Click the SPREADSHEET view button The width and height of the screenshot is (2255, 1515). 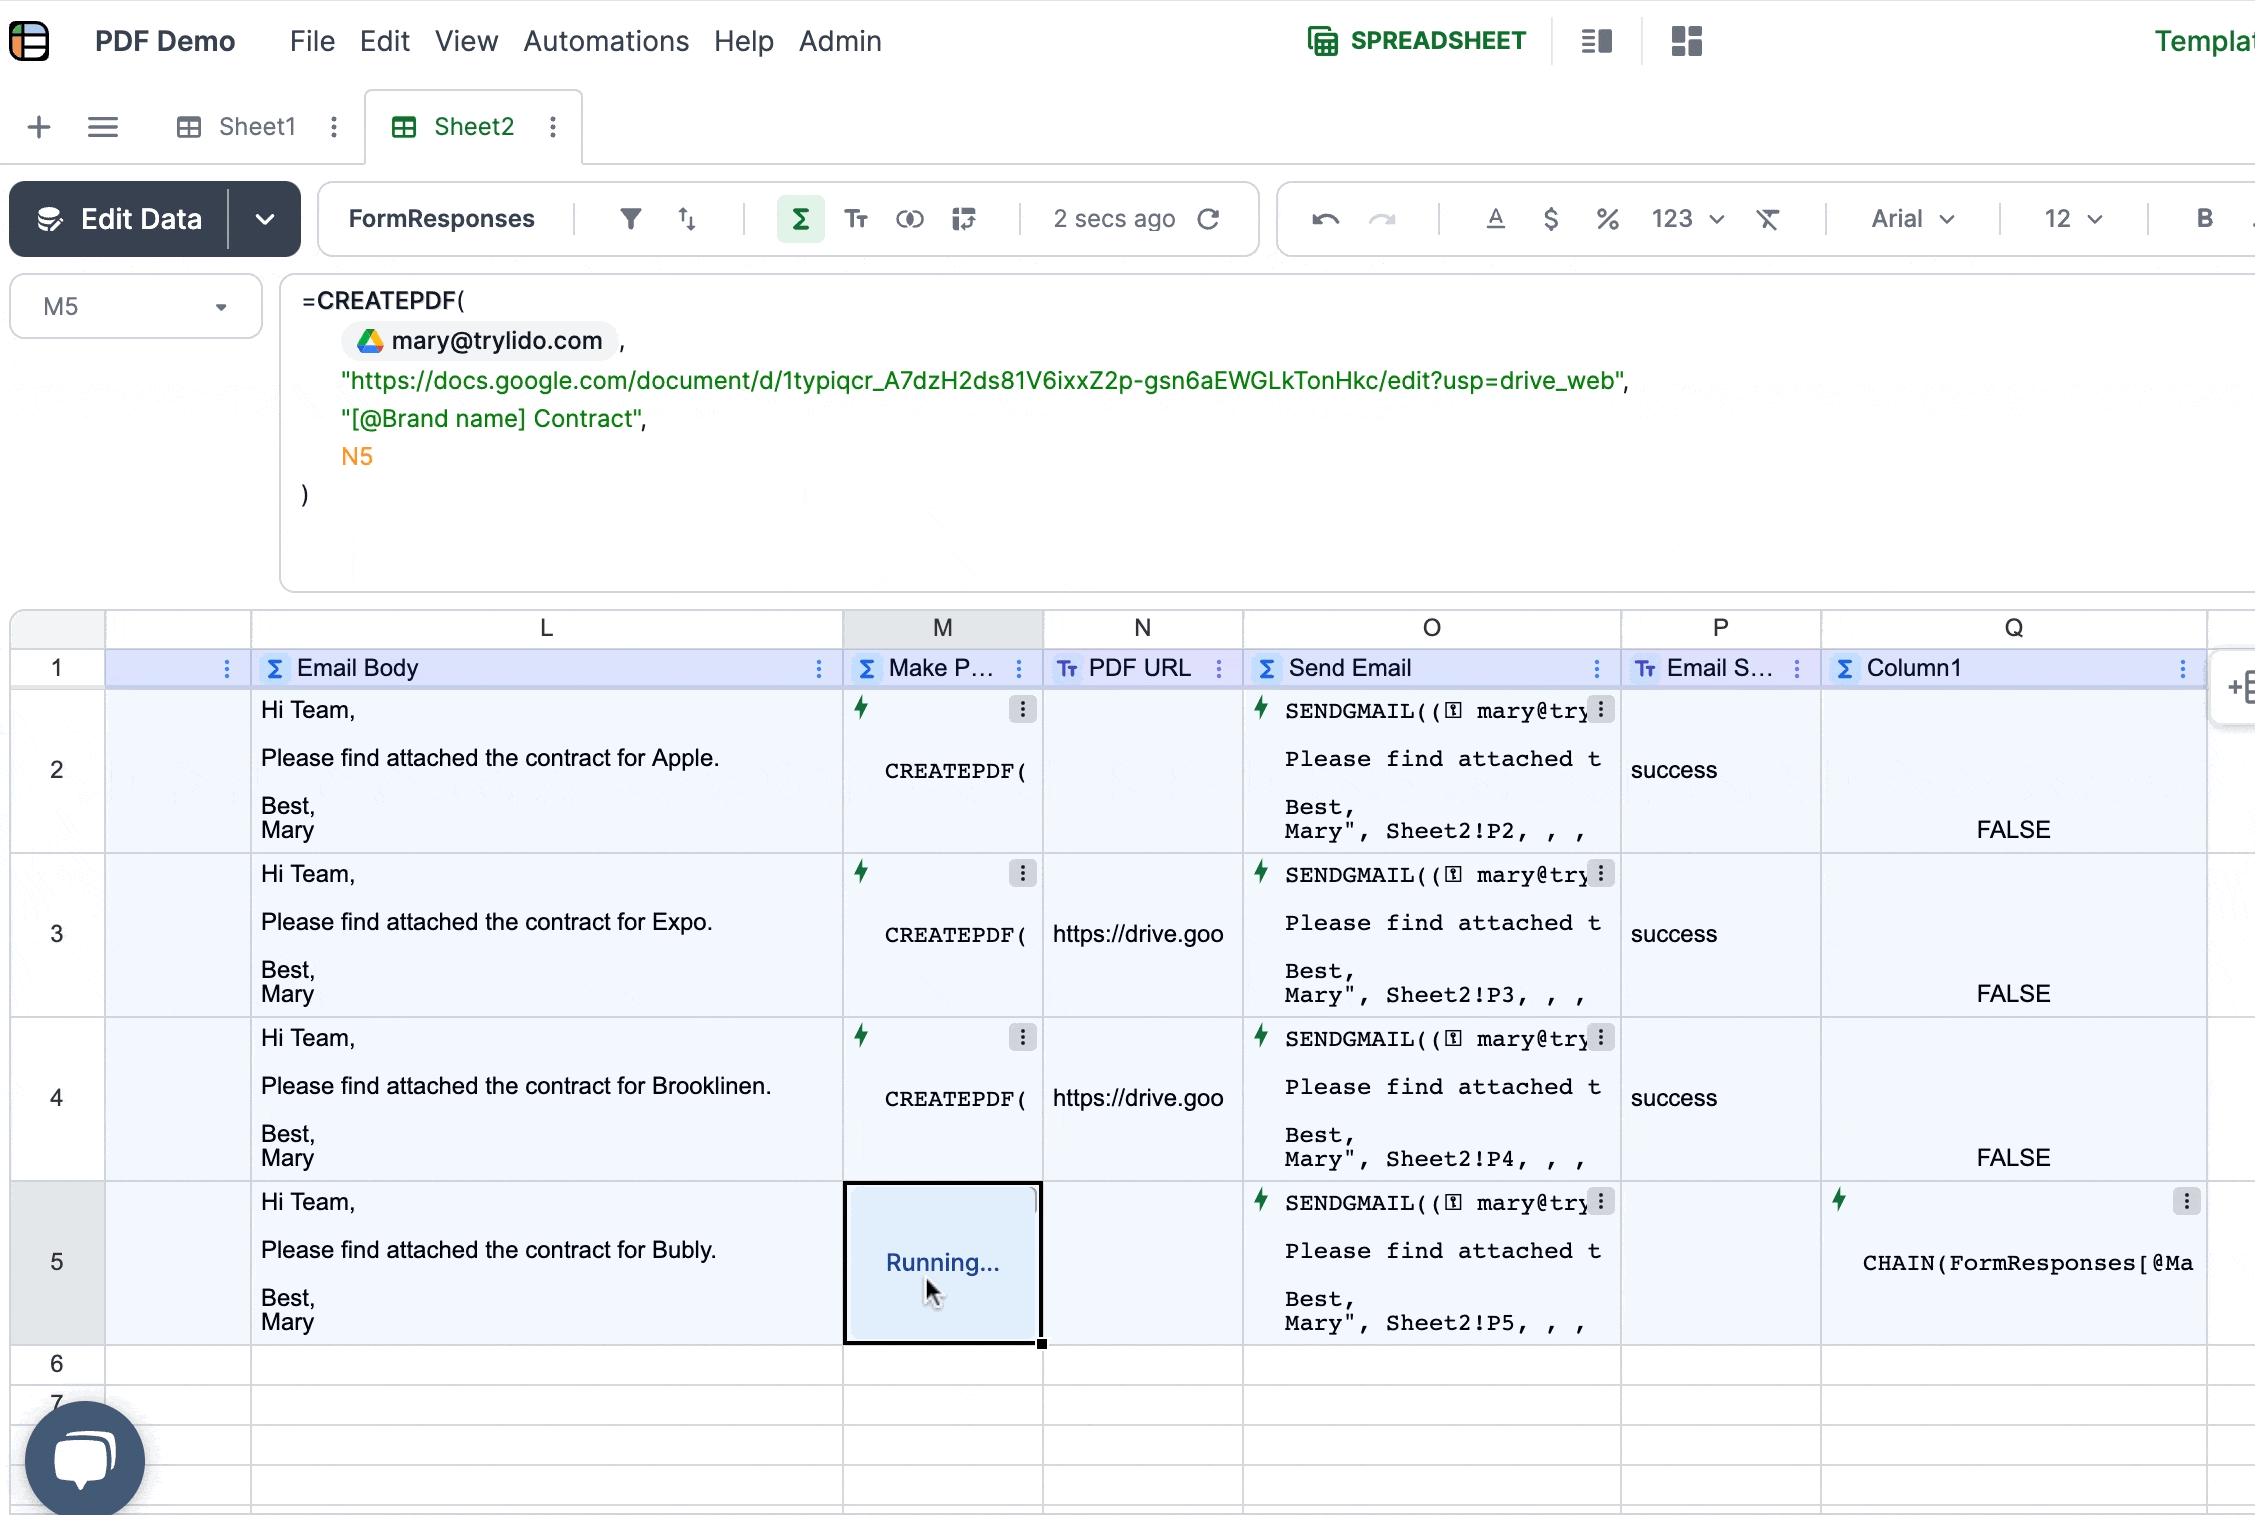coord(1417,41)
